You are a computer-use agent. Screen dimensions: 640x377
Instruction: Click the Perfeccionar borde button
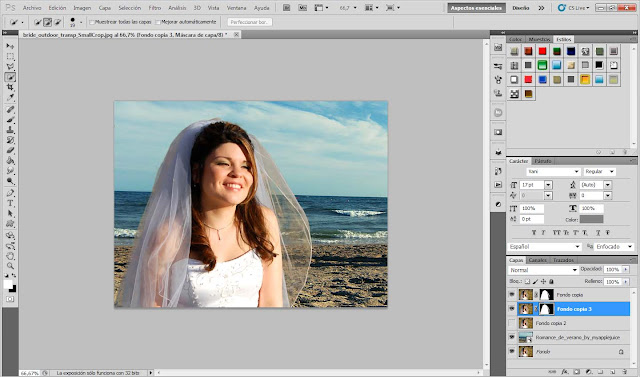click(249, 22)
